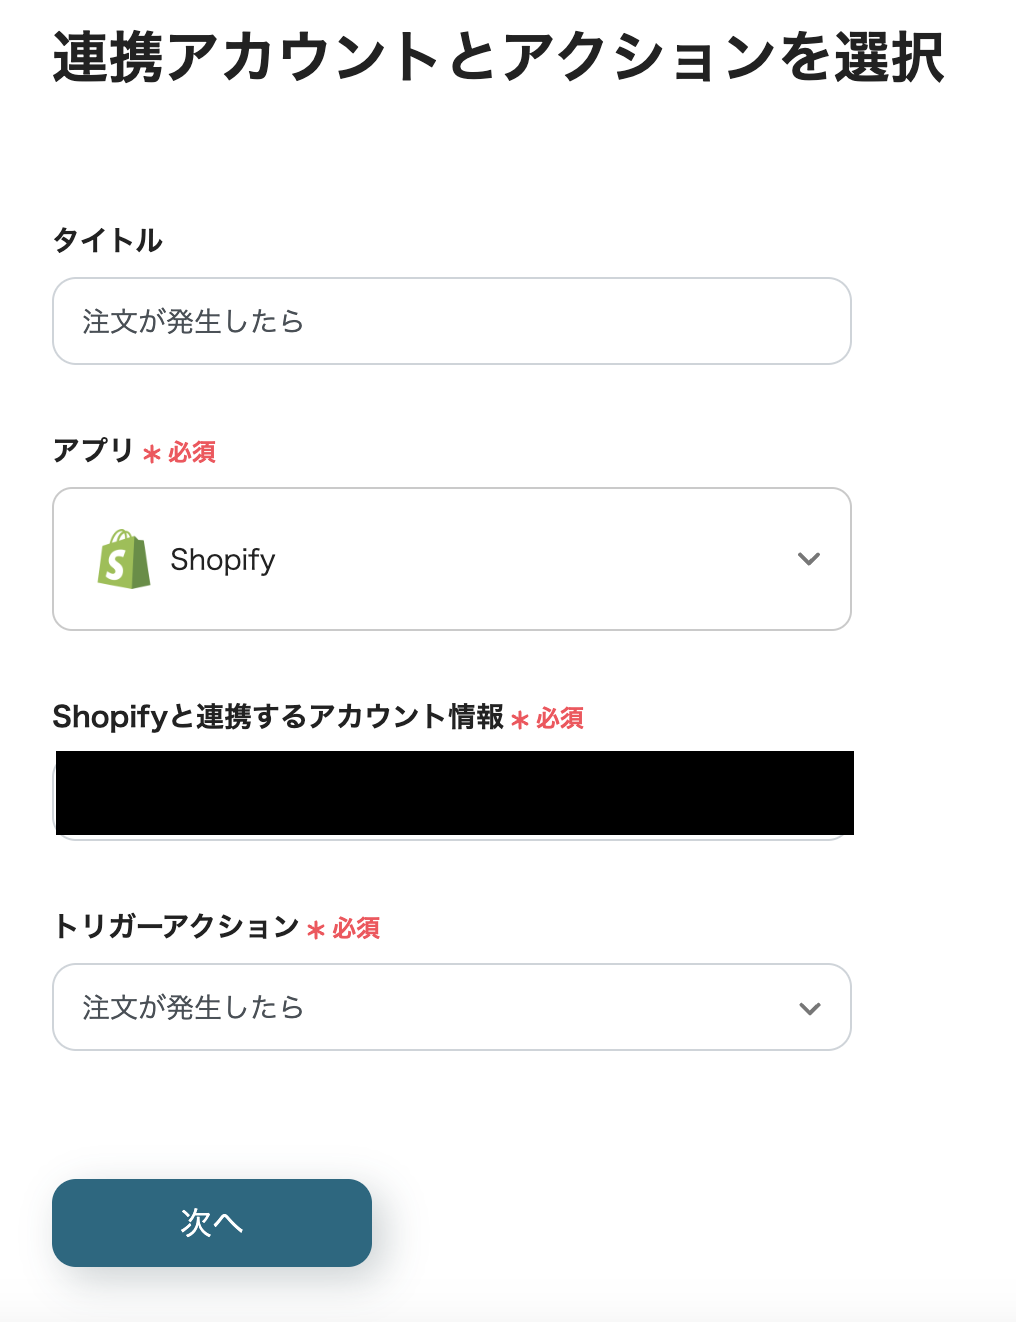Click the chevron beside 注文が発生したら trigger
The height and width of the screenshot is (1322, 1016).
click(809, 1008)
